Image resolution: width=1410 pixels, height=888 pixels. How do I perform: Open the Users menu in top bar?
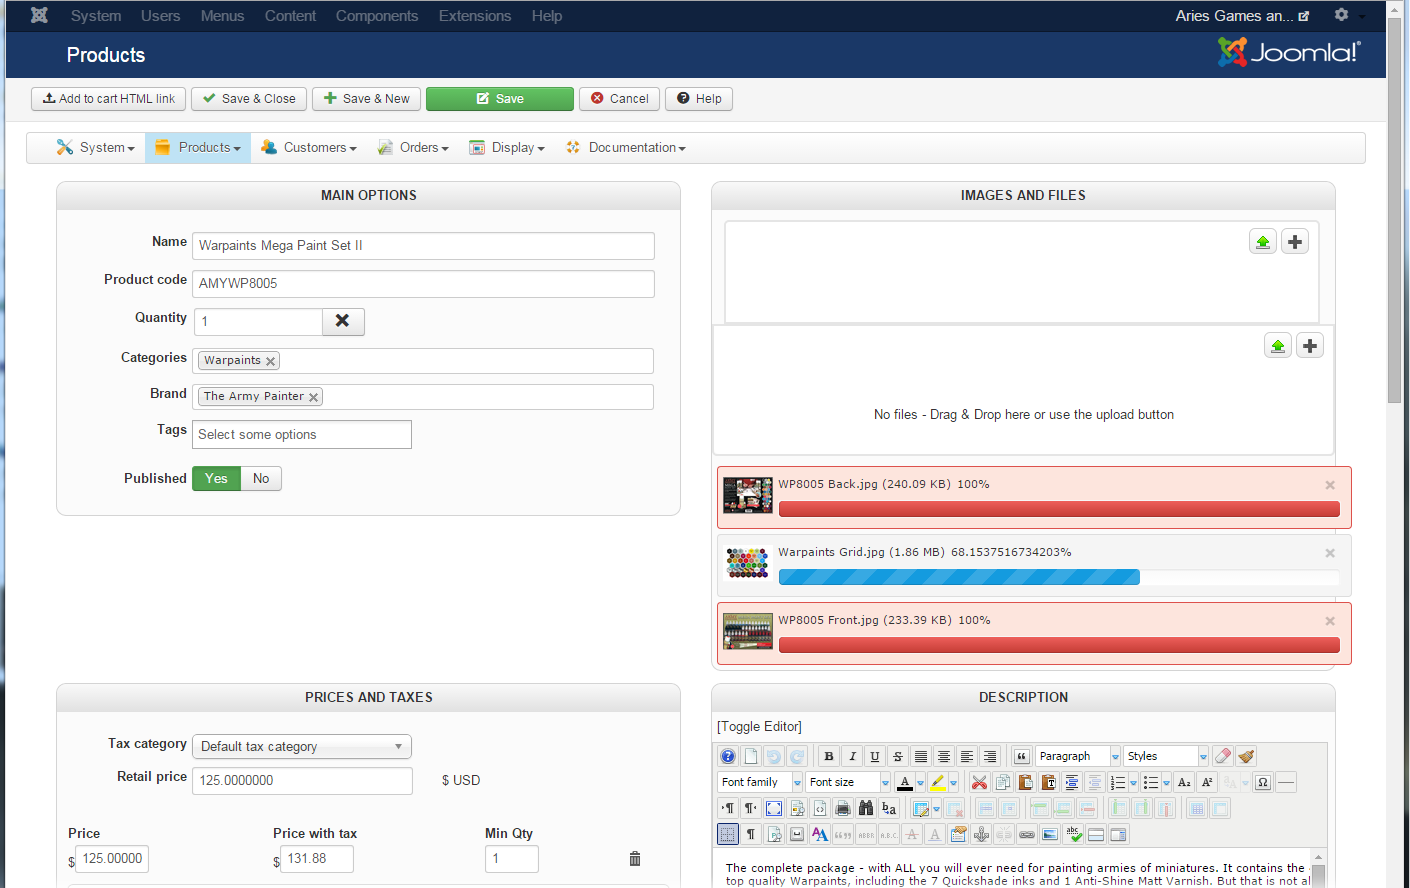[x=161, y=16]
